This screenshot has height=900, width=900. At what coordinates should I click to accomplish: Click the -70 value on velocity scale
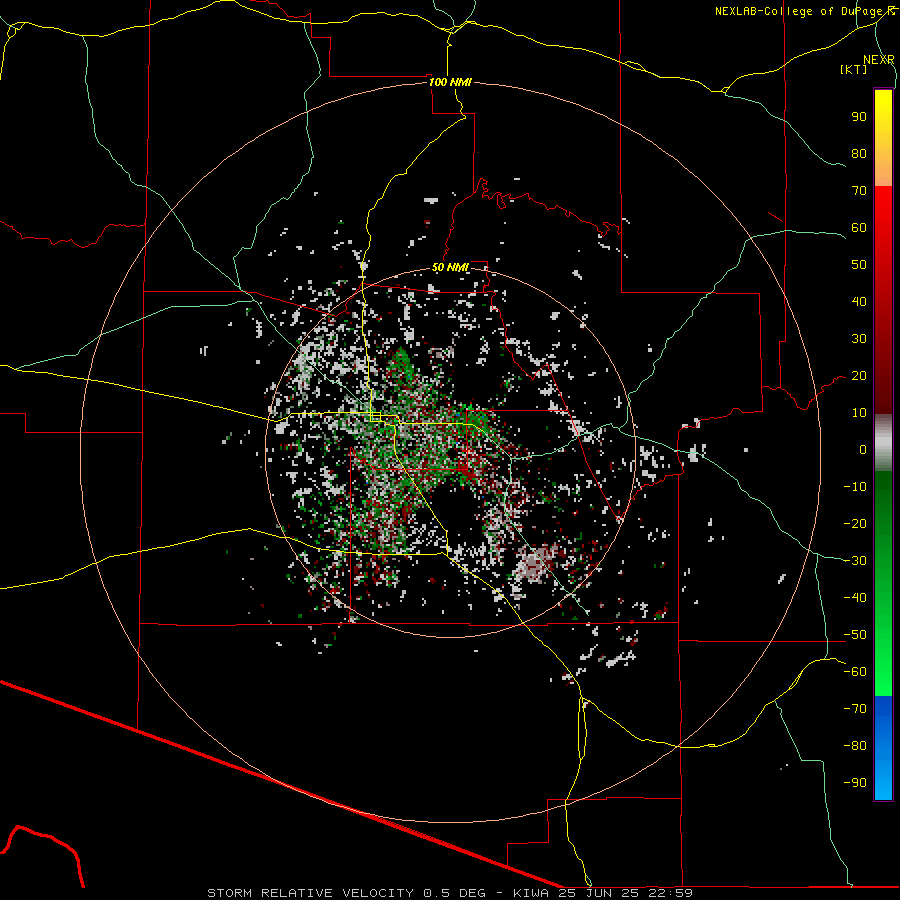pyautogui.click(x=855, y=709)
